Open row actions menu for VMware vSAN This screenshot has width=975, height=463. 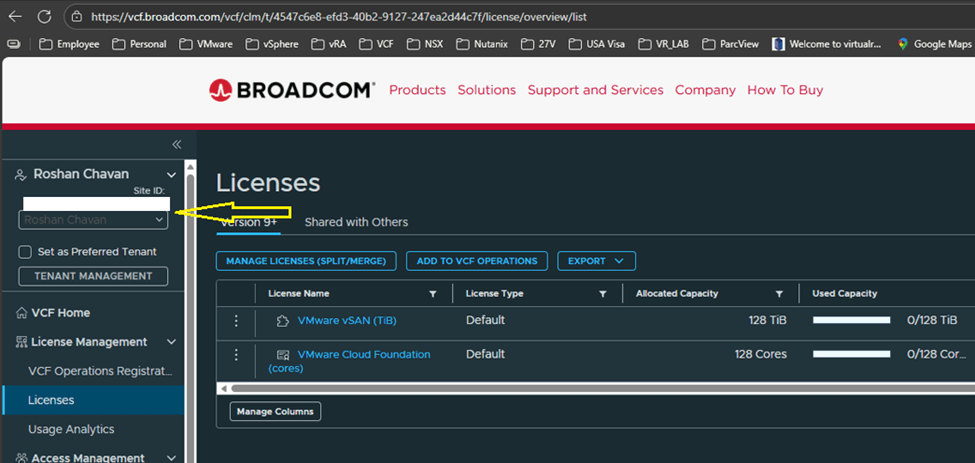pyautogui.click(x=237, y=321)
